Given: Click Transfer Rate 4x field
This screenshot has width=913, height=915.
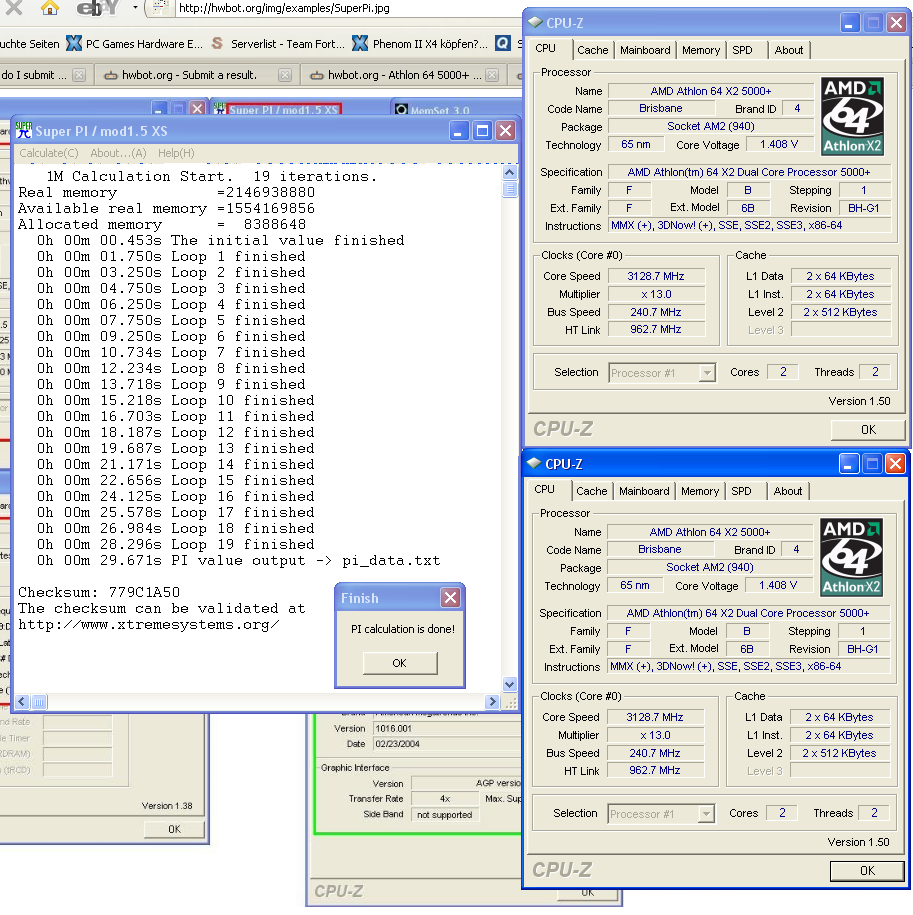Looking at the screenshot, I should click(445, 799).
